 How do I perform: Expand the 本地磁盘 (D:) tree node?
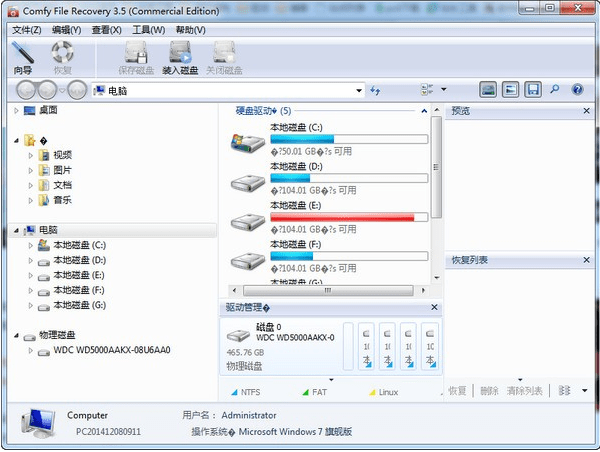30,260
